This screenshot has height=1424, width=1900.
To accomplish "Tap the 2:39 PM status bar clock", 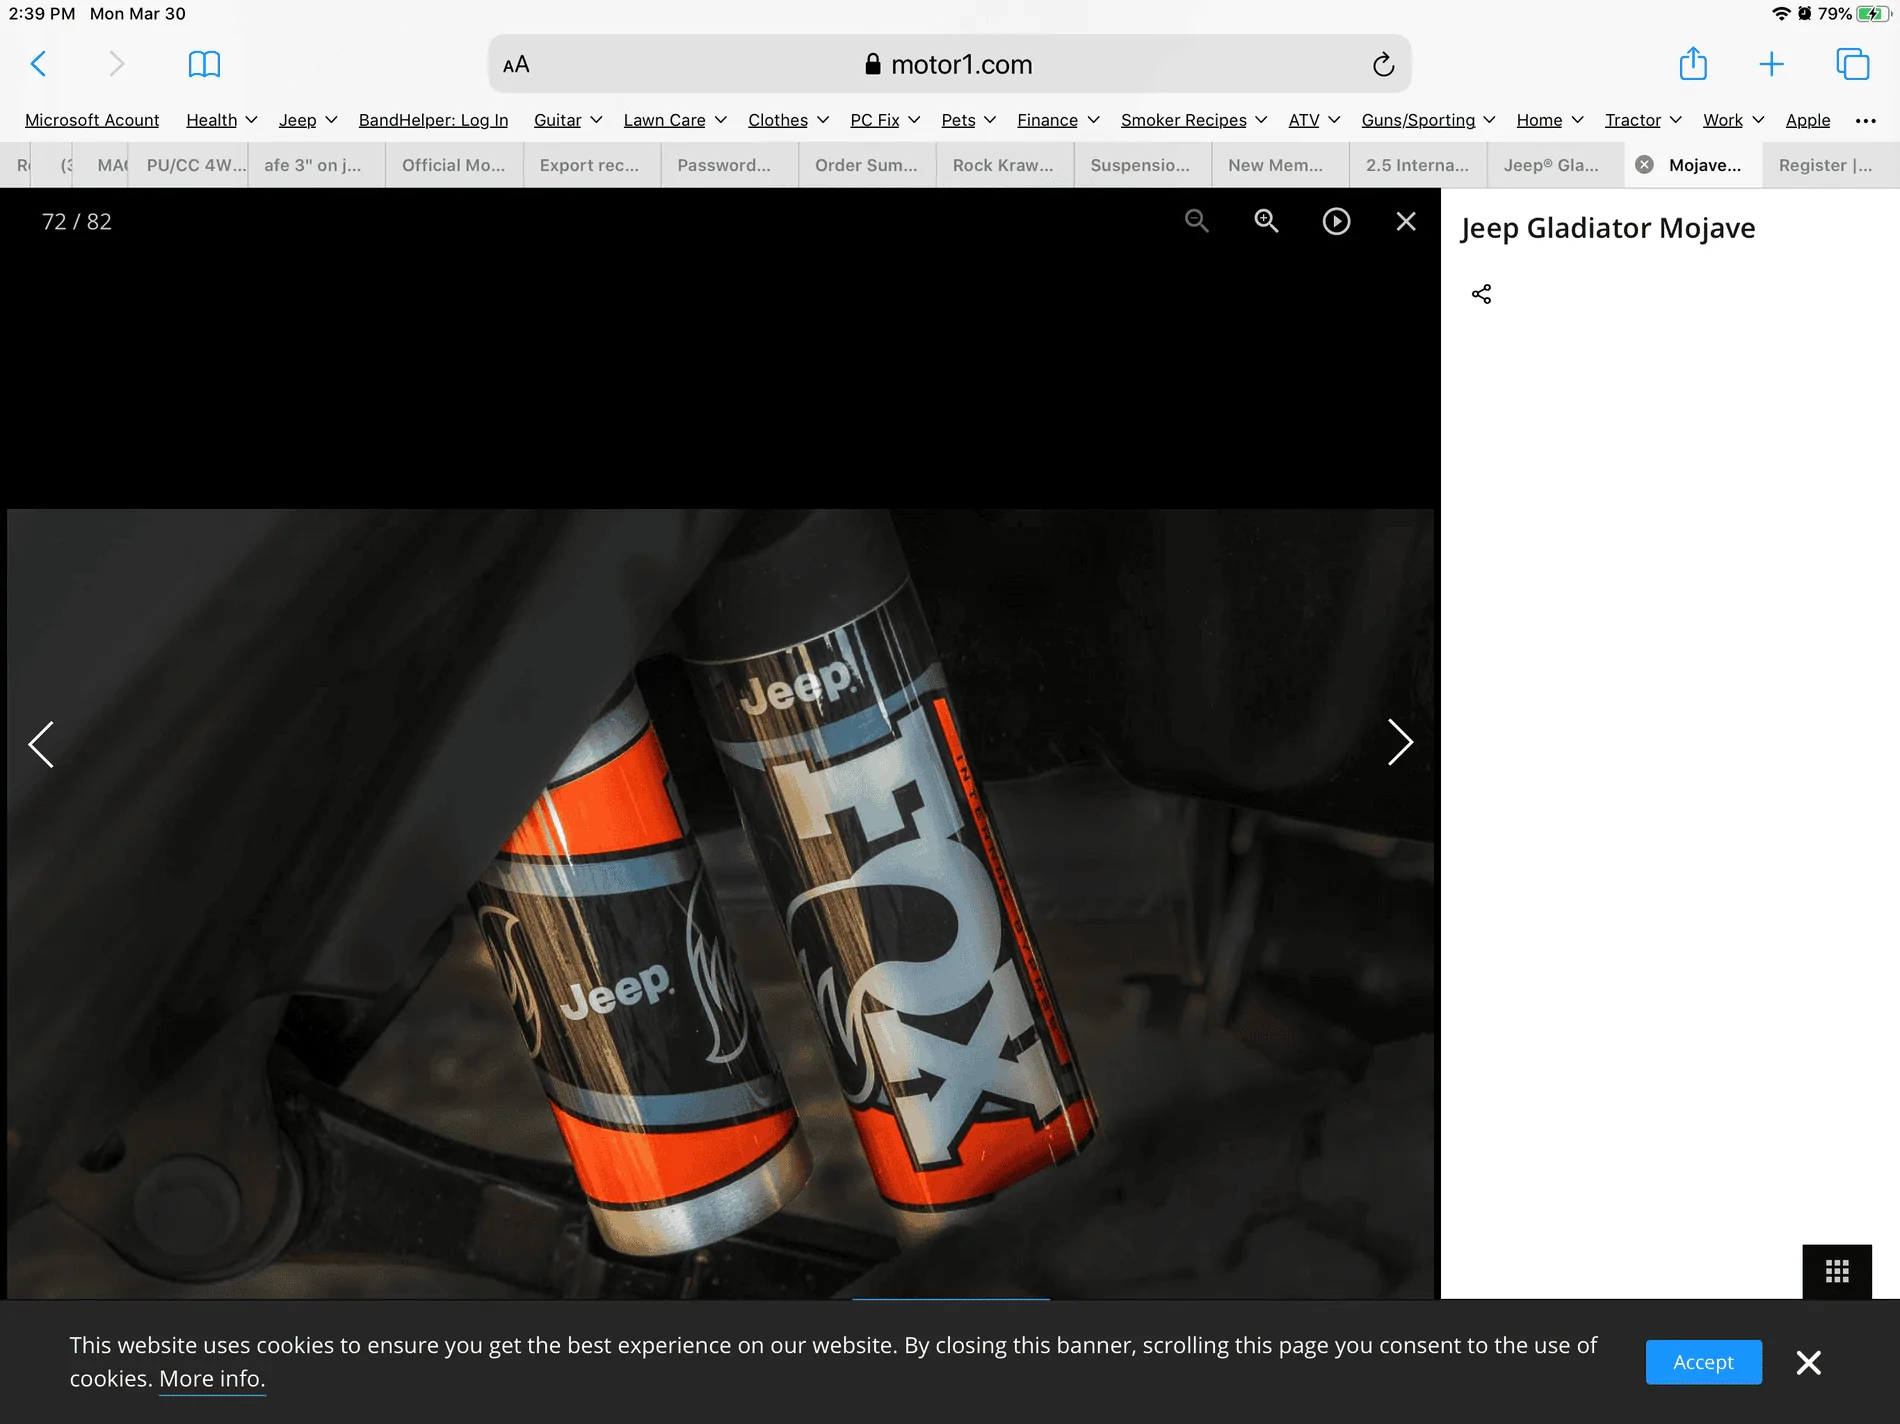I will tap(42, 14).
